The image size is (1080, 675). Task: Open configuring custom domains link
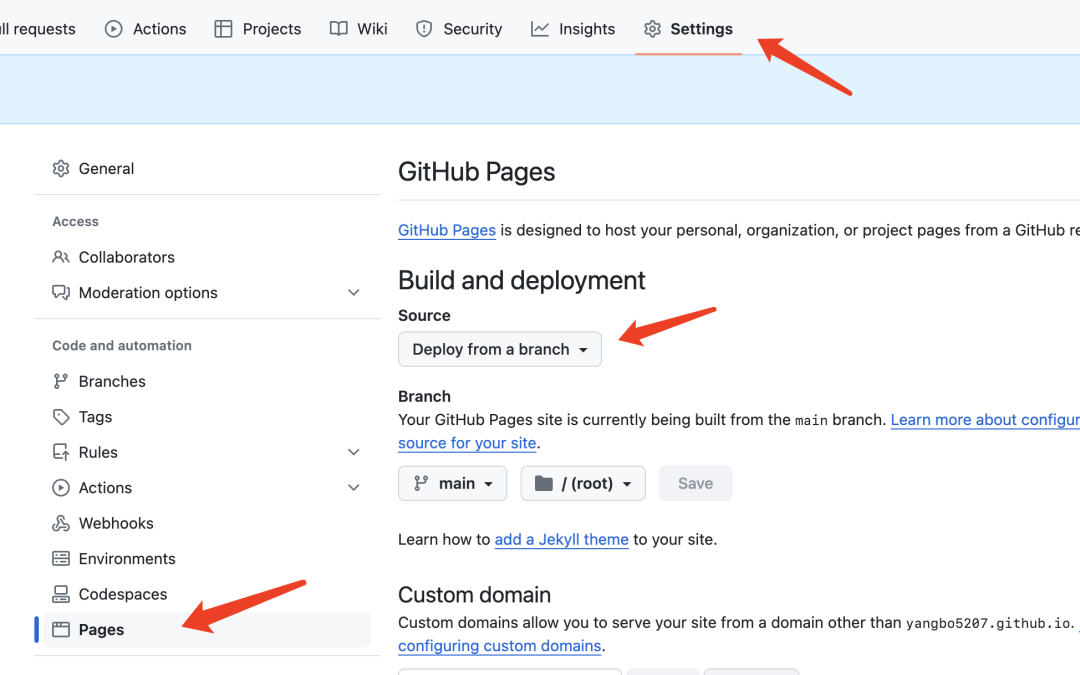pyautogui.click(x=499, y=646)
